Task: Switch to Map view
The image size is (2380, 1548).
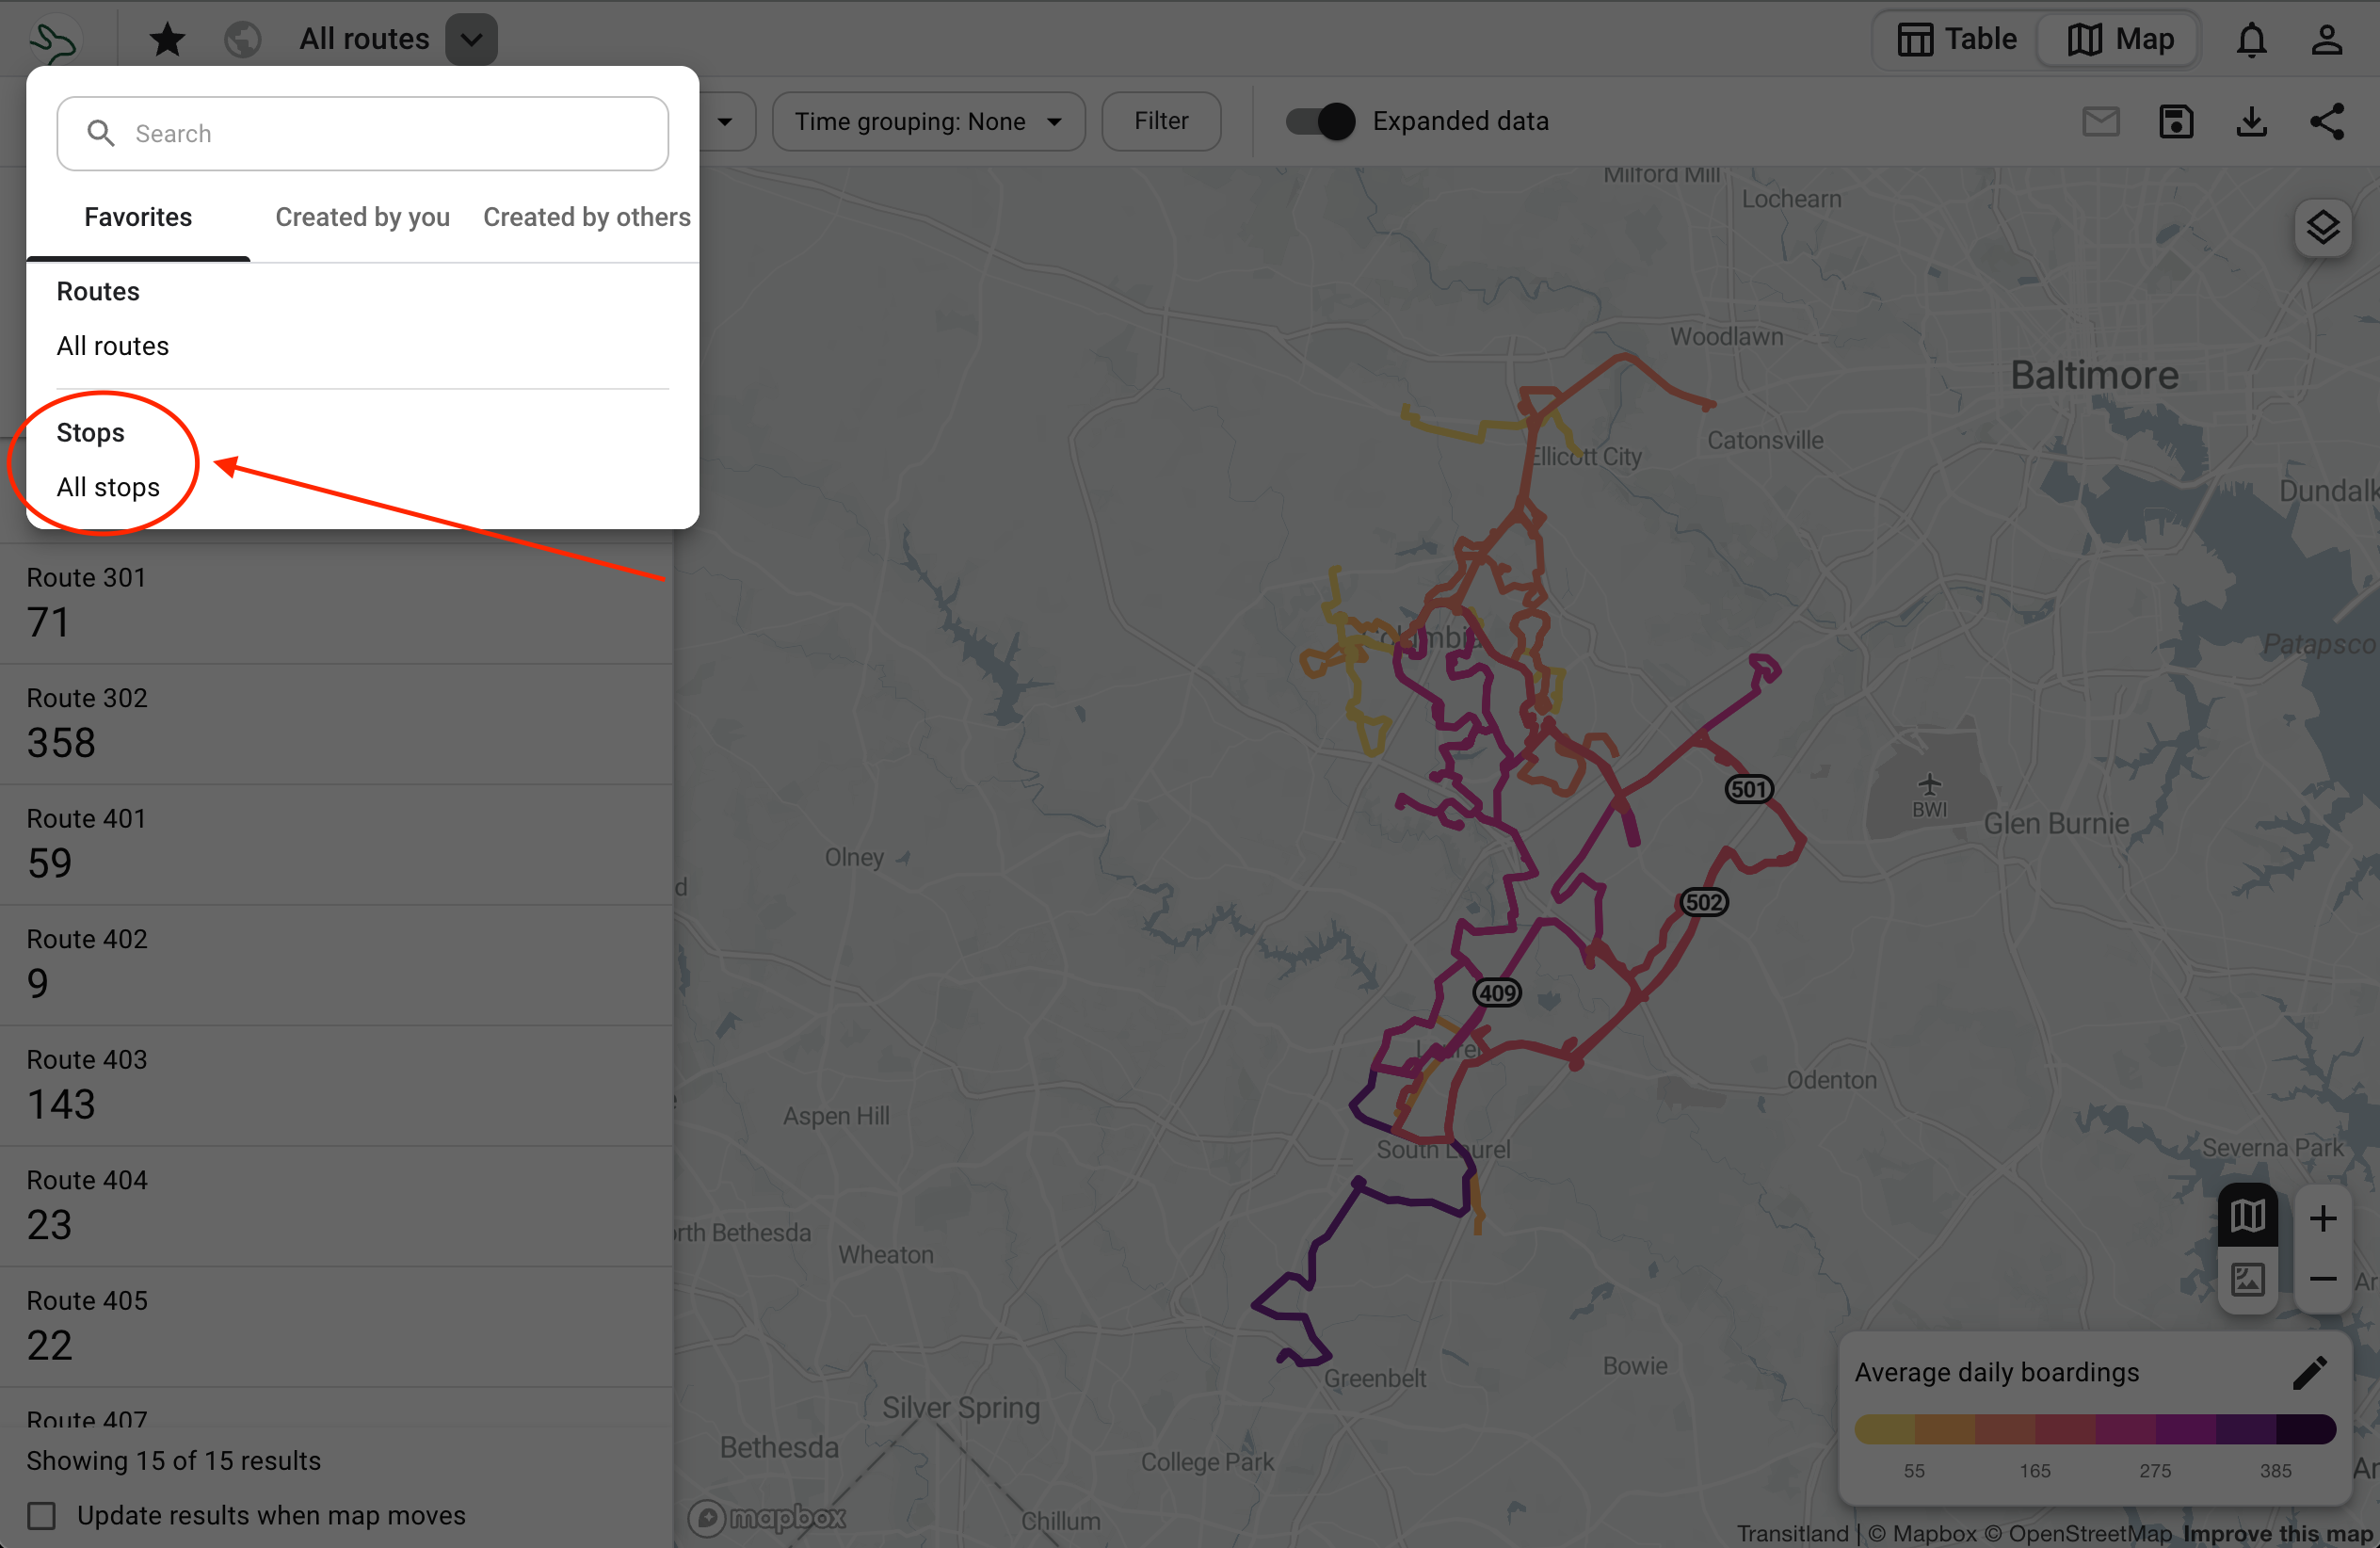Action: click(2119, 40)
